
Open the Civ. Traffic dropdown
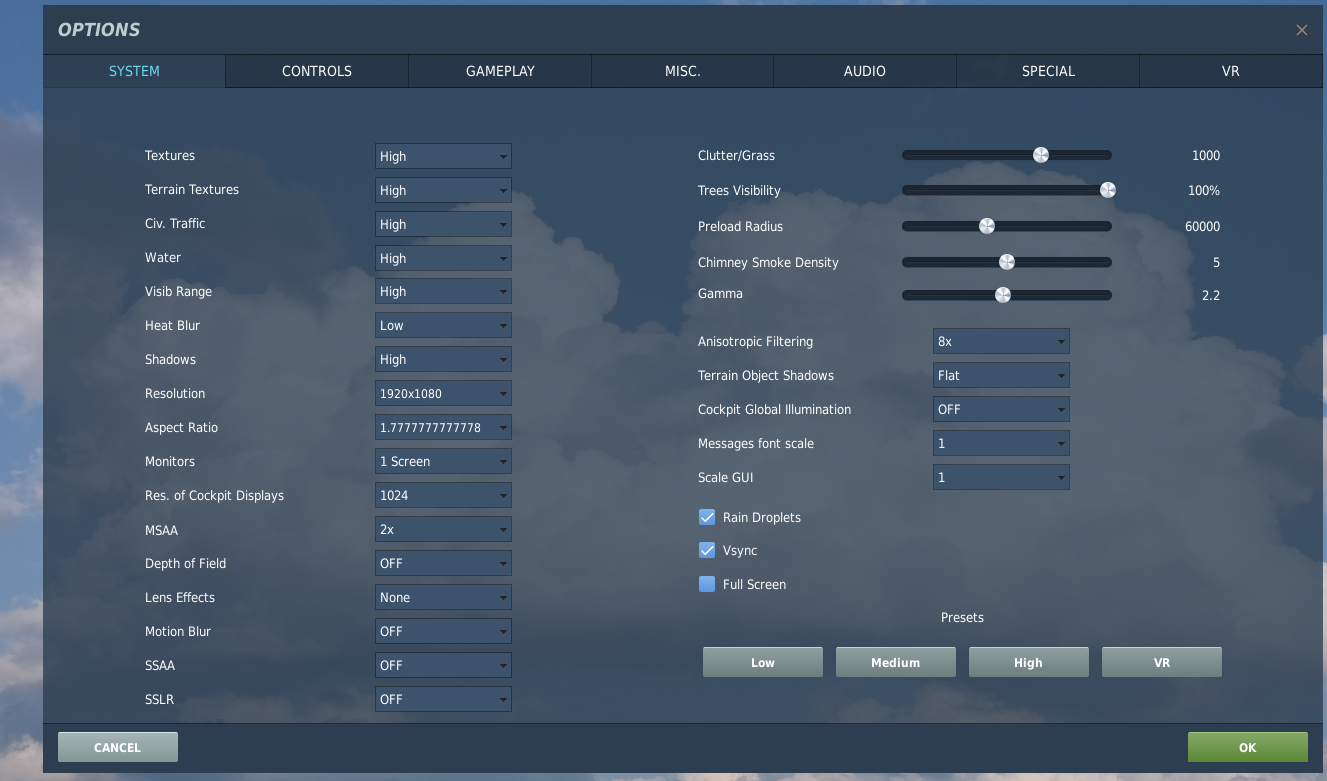(443, 224)
